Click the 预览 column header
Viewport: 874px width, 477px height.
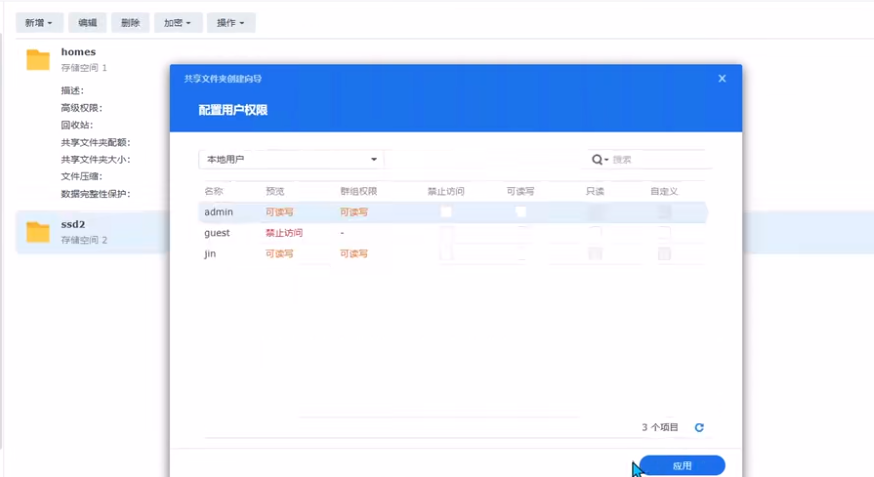click(x=275, y=191)
